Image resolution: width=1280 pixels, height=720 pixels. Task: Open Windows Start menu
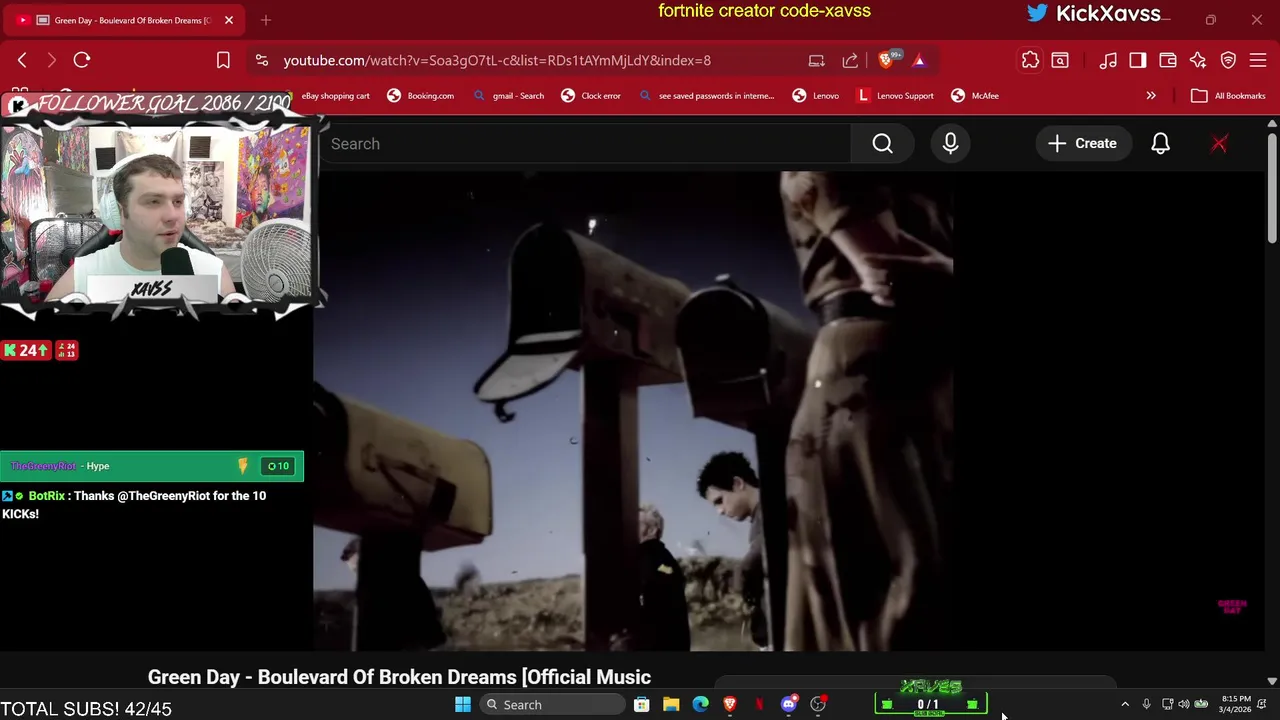tap(463, 705)
